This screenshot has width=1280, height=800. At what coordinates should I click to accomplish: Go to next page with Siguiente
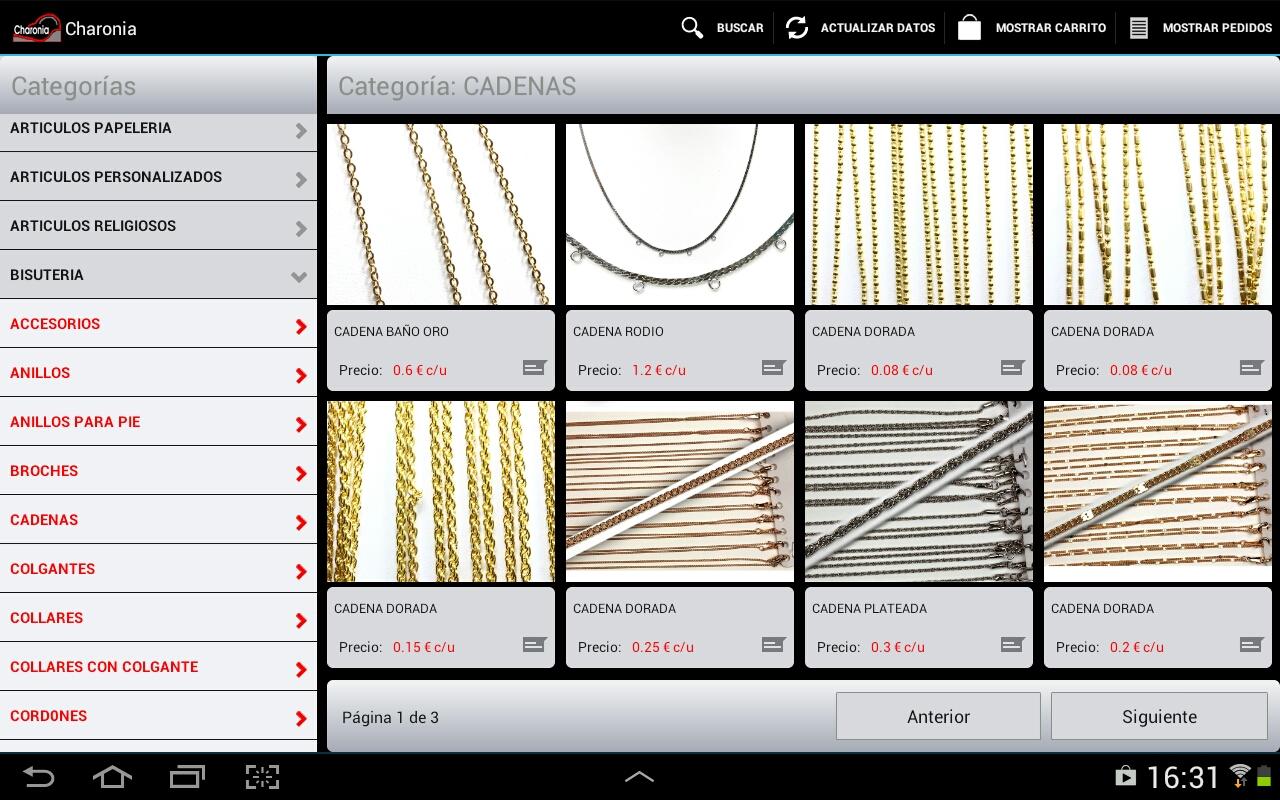1159,716
